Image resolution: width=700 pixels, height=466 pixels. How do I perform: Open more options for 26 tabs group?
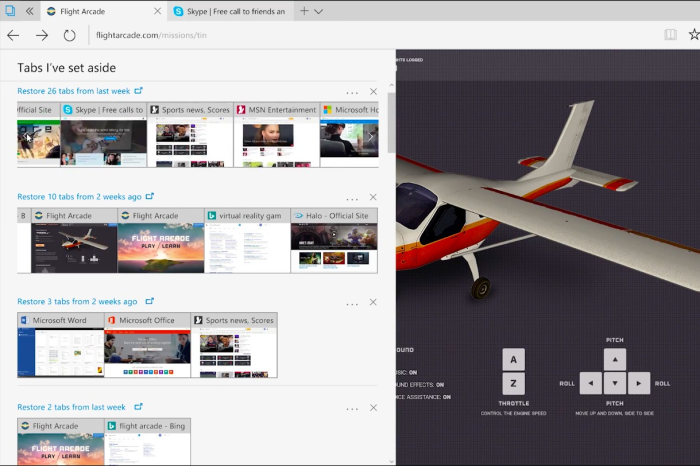click(x=352, y=92)
